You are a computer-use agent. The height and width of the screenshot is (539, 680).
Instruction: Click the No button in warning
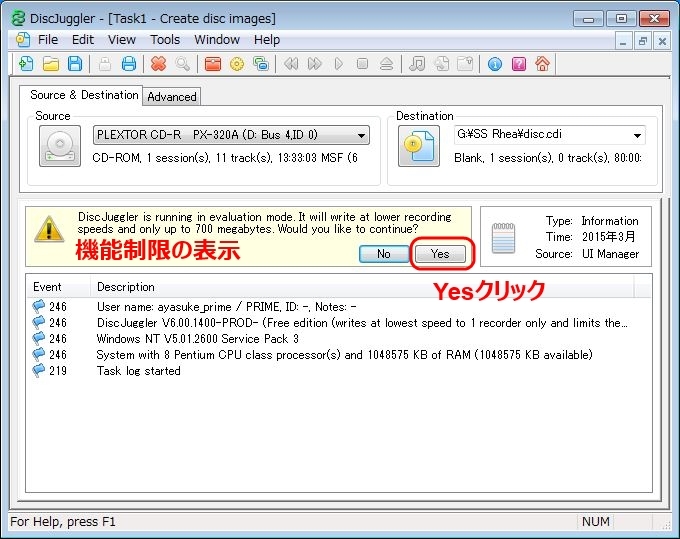[384, 254]
